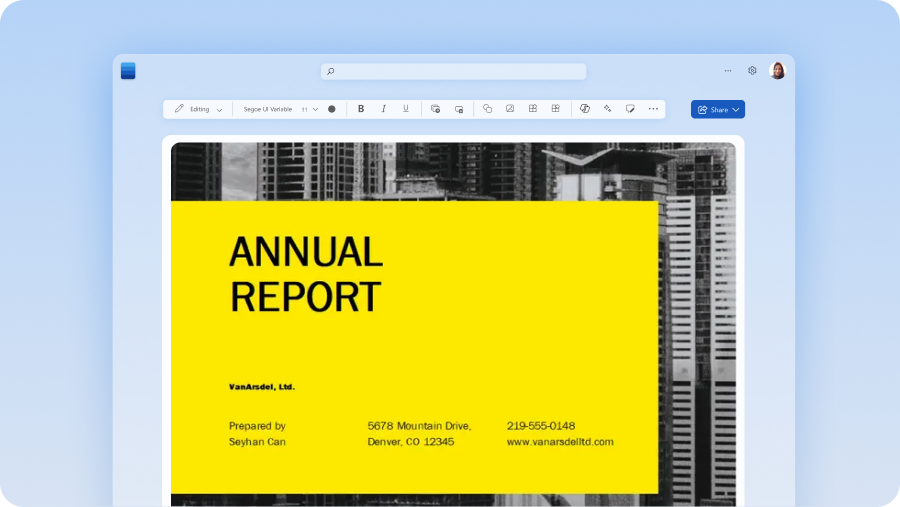
Task: Click the VanArsdel, Ltd. company name
Action: pos(262,387)
